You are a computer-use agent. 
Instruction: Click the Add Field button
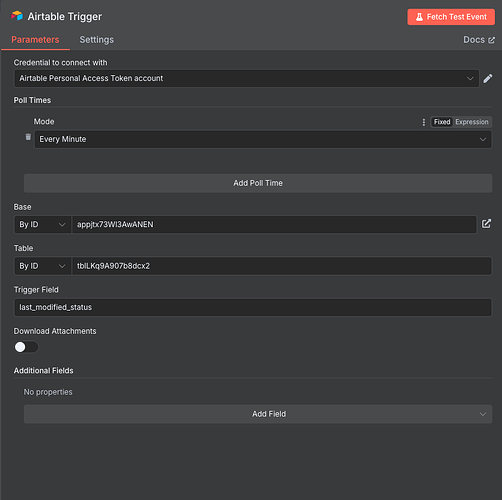tap(258, 414)
